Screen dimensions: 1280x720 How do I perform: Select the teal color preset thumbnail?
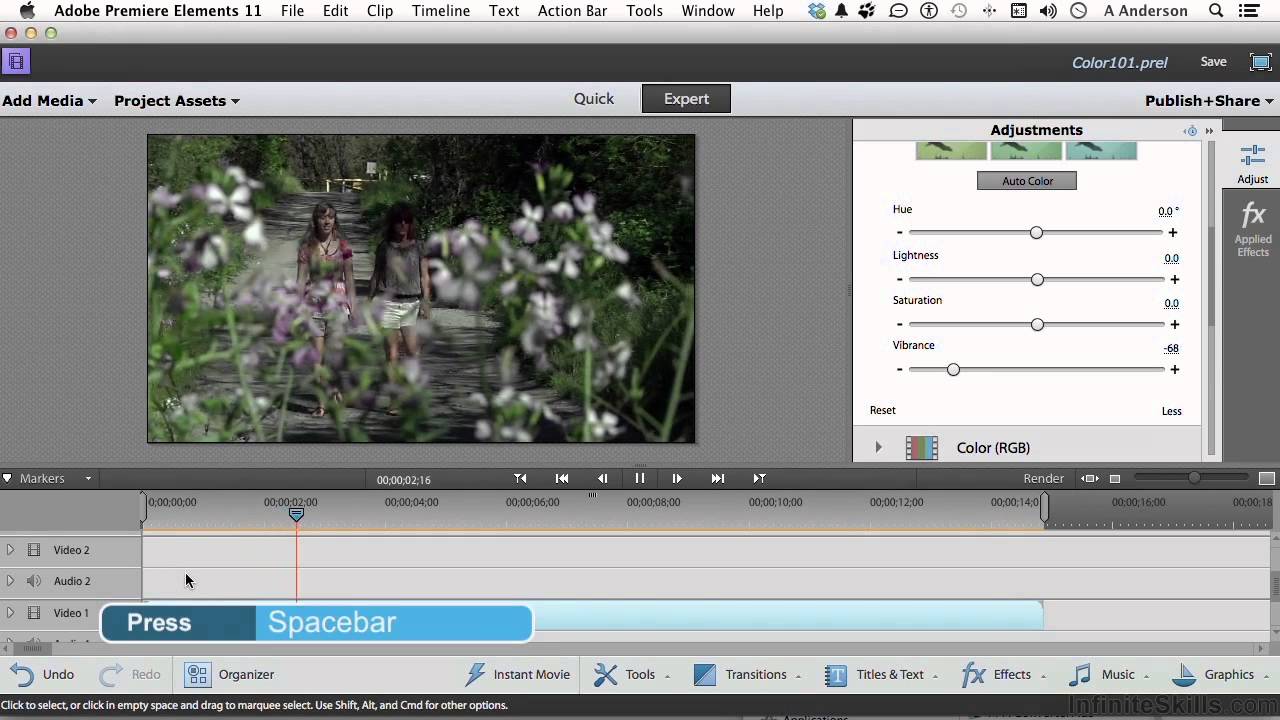(1101, 151)
